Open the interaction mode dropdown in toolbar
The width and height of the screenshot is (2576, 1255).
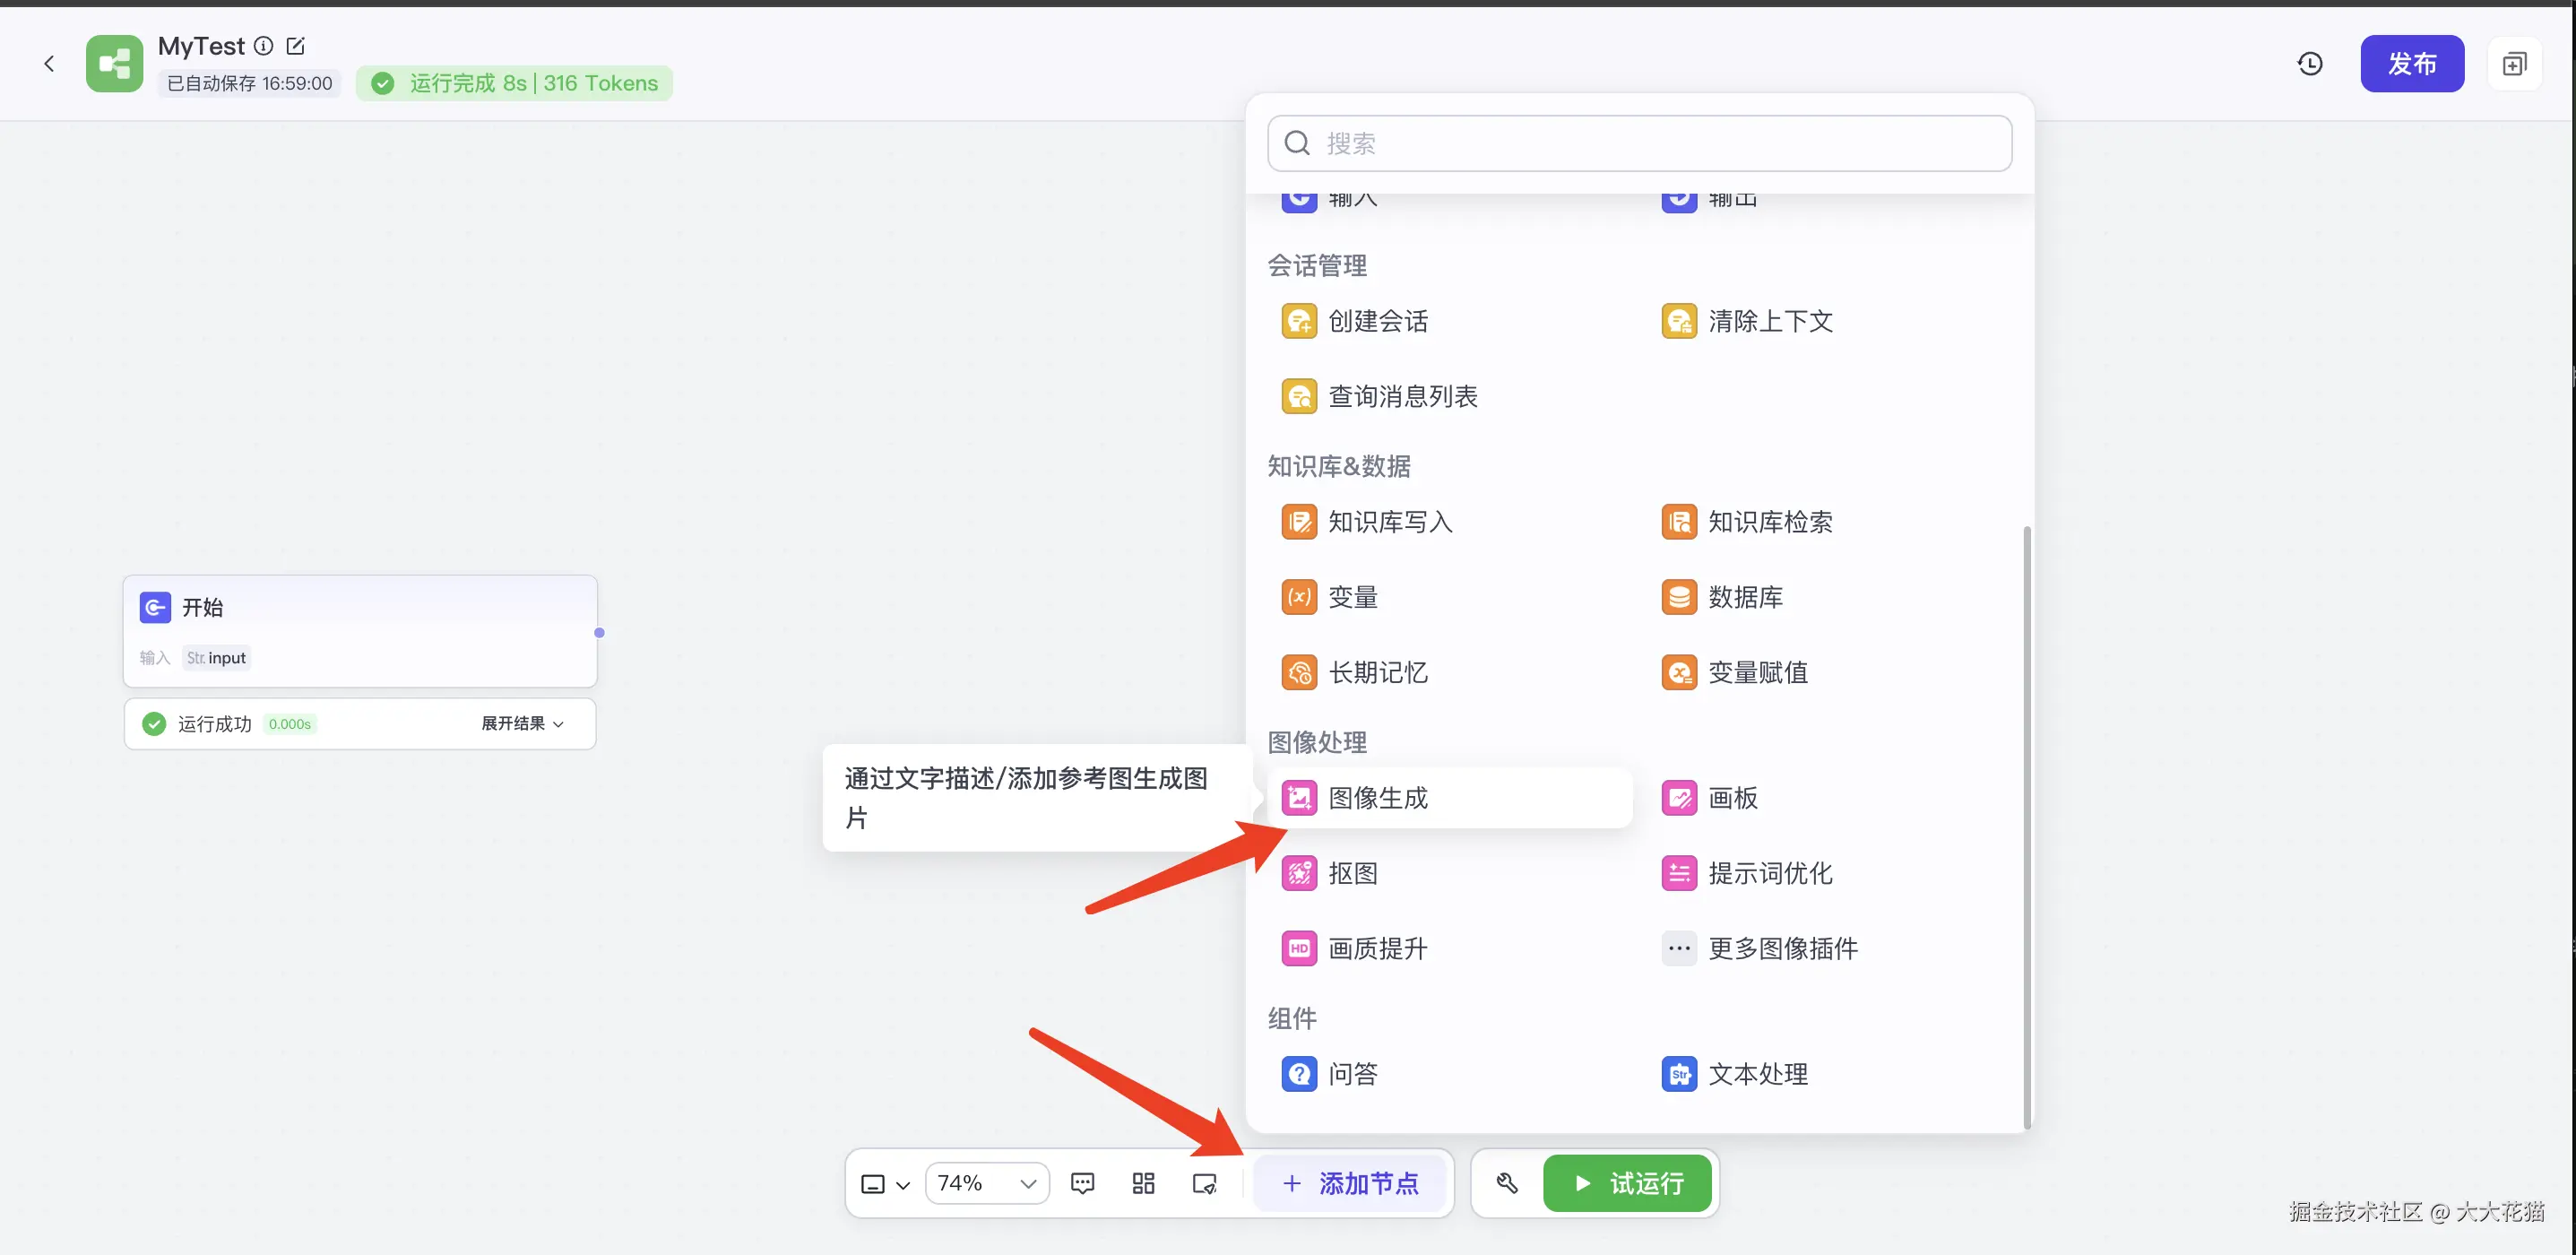885,1183
